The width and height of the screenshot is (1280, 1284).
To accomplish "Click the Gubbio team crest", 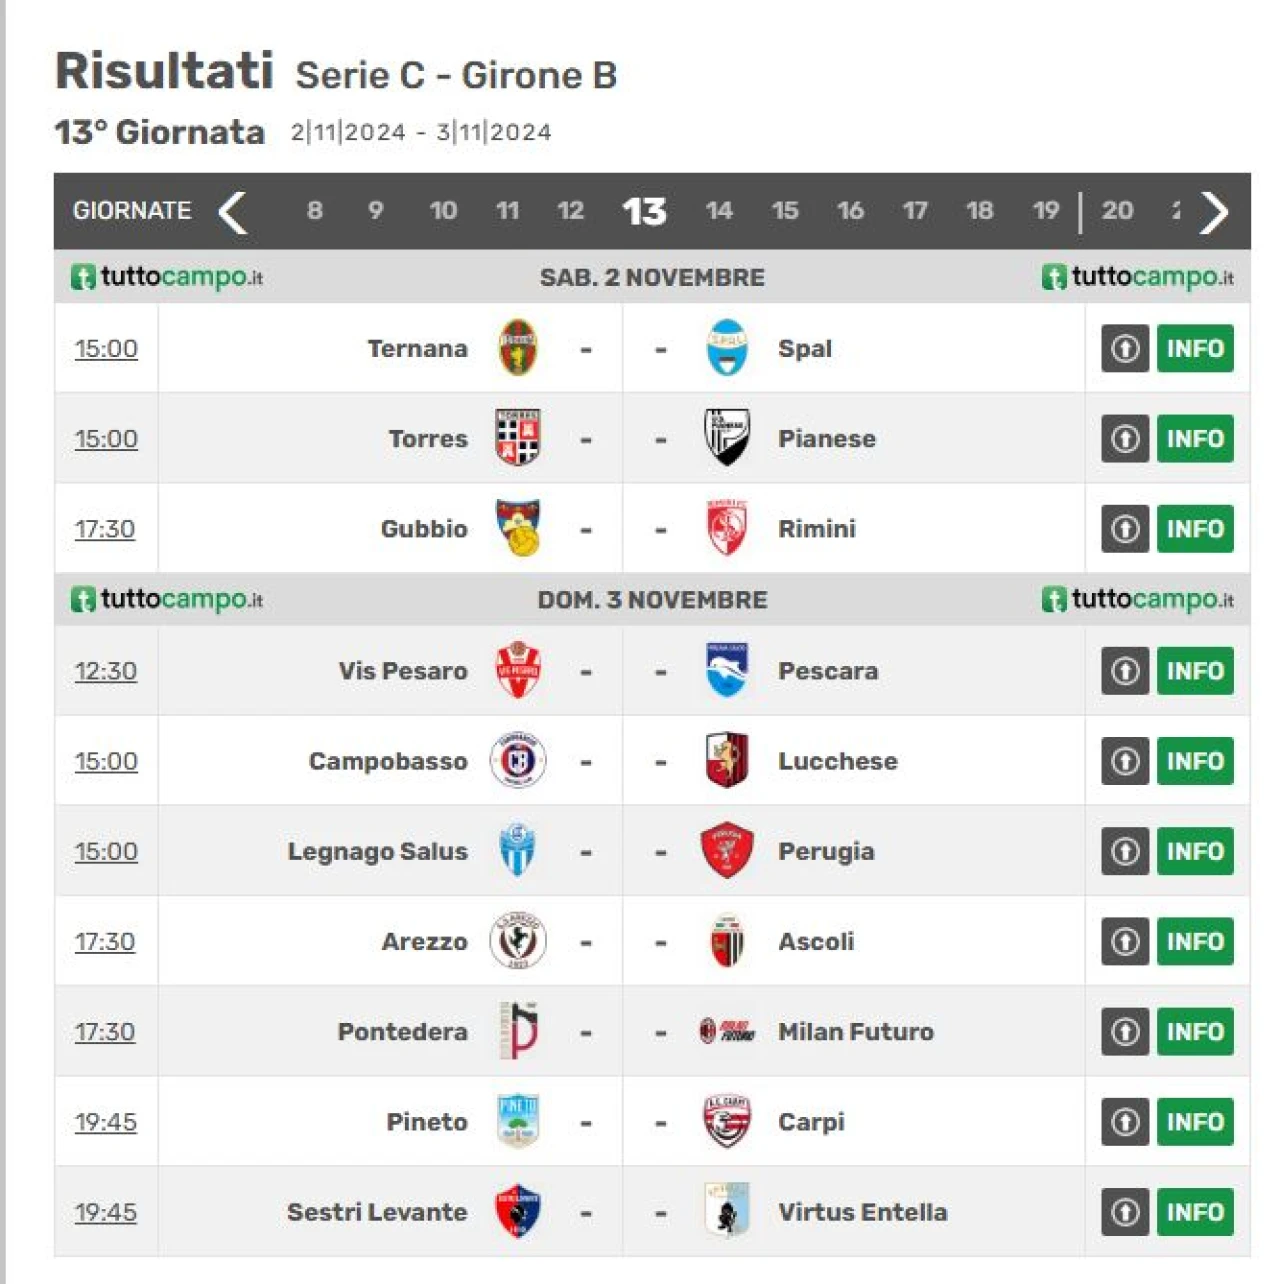I will point(518,528).
